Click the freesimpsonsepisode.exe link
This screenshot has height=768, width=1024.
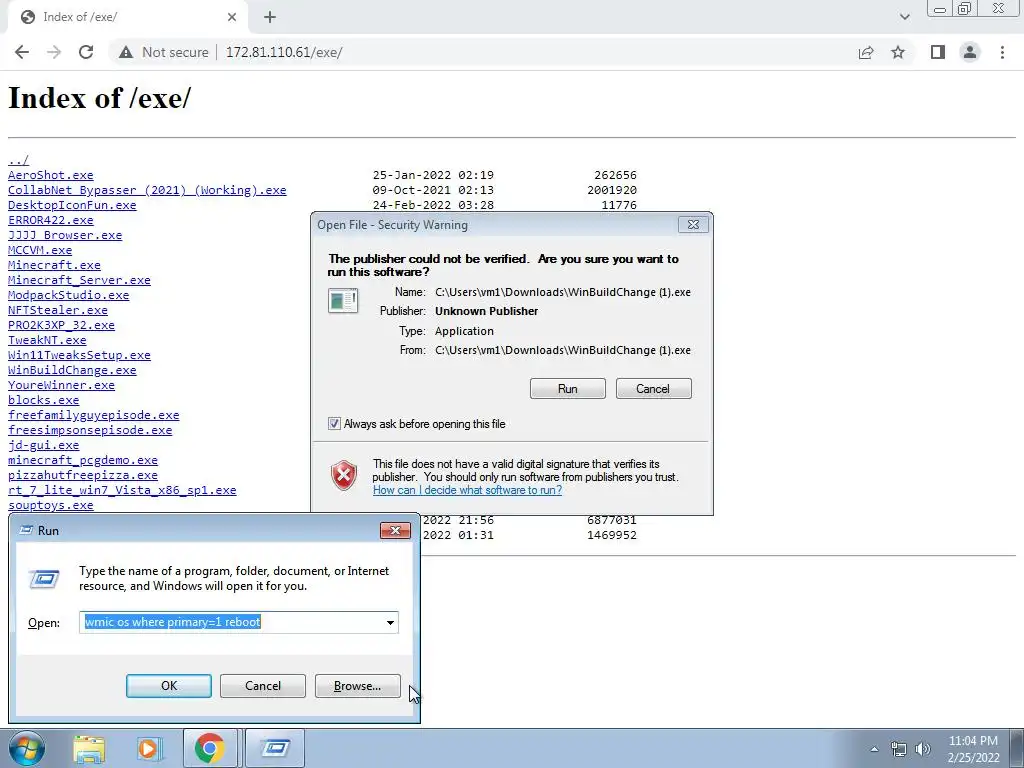click(90, 430)
